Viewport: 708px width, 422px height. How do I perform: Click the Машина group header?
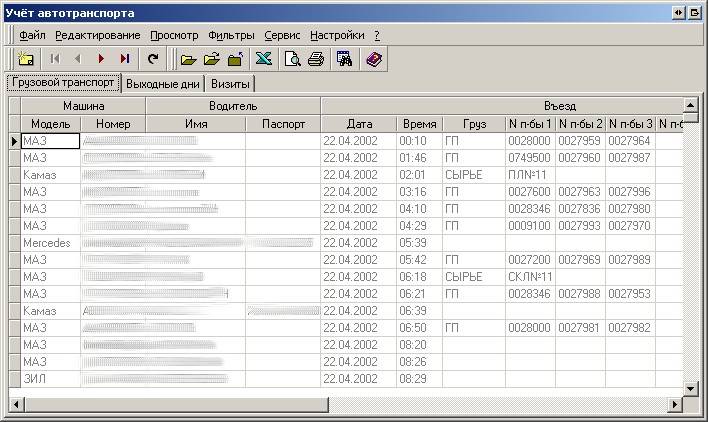(84, 106)
